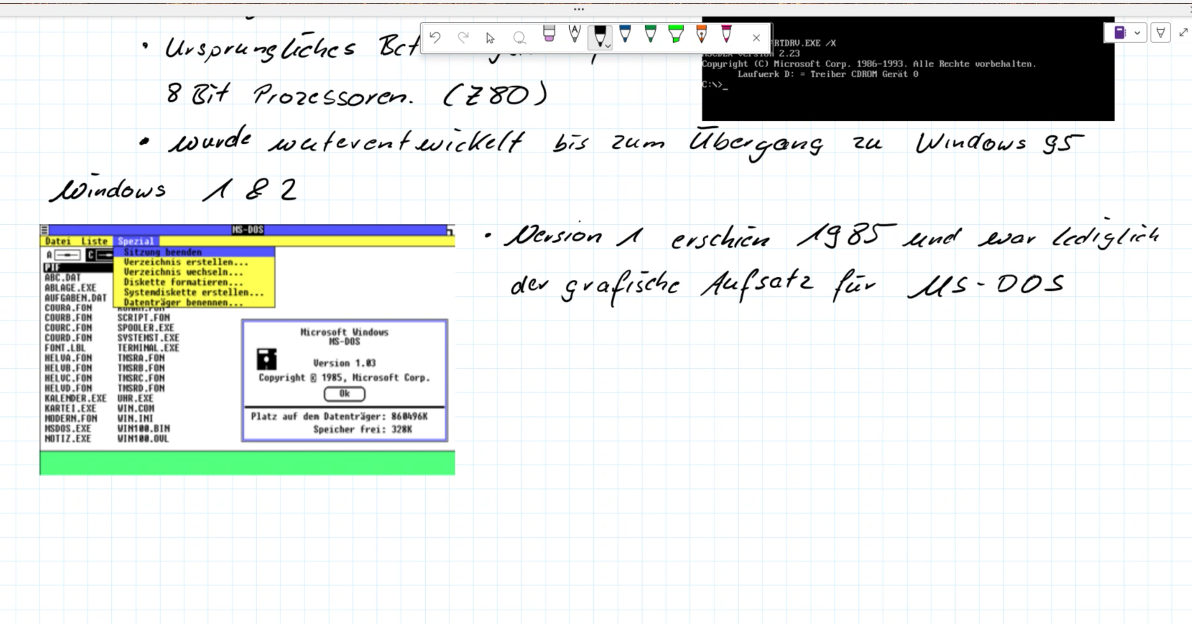Toggle the pen toolbar button at top right
Viewport: 1192px width, 624px height.
pos(1161,33)
